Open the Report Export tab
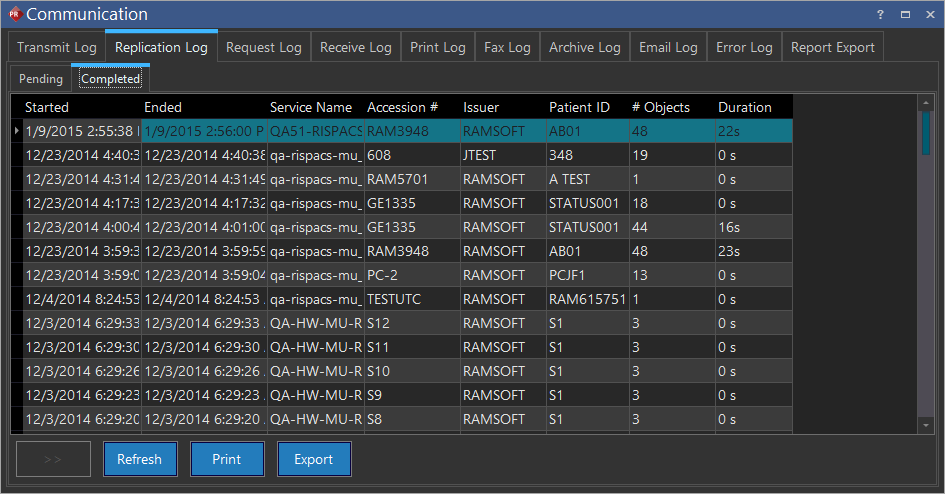Viewport: 945px width, 494px height. 832,47
